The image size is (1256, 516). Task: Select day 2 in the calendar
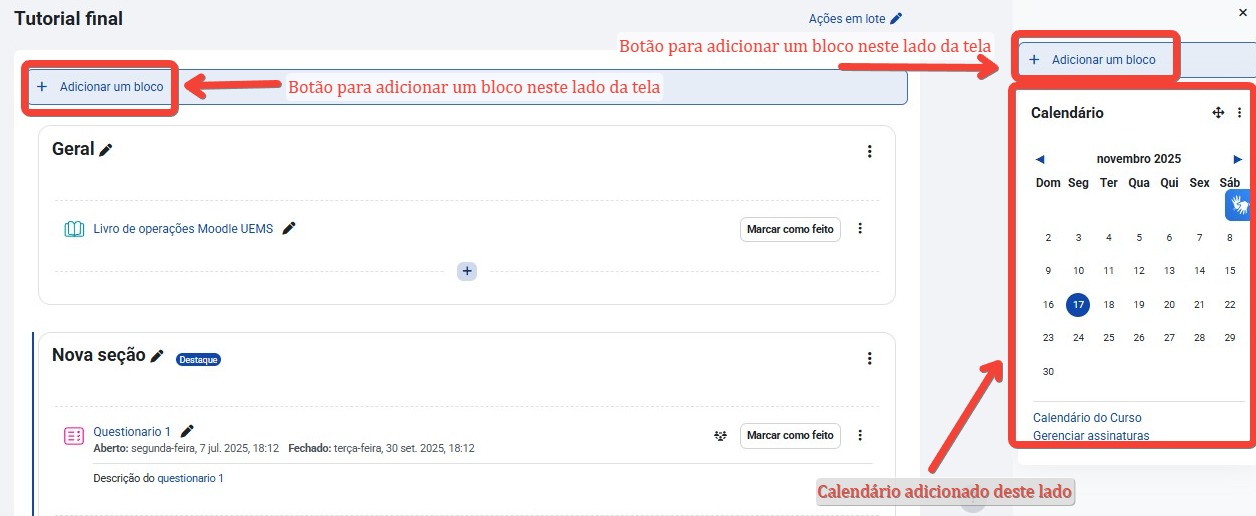coord(1048,238)
